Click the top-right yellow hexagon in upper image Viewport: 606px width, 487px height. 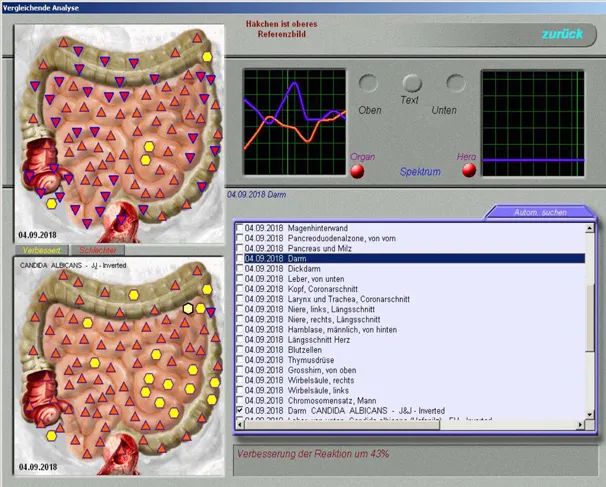207,57
